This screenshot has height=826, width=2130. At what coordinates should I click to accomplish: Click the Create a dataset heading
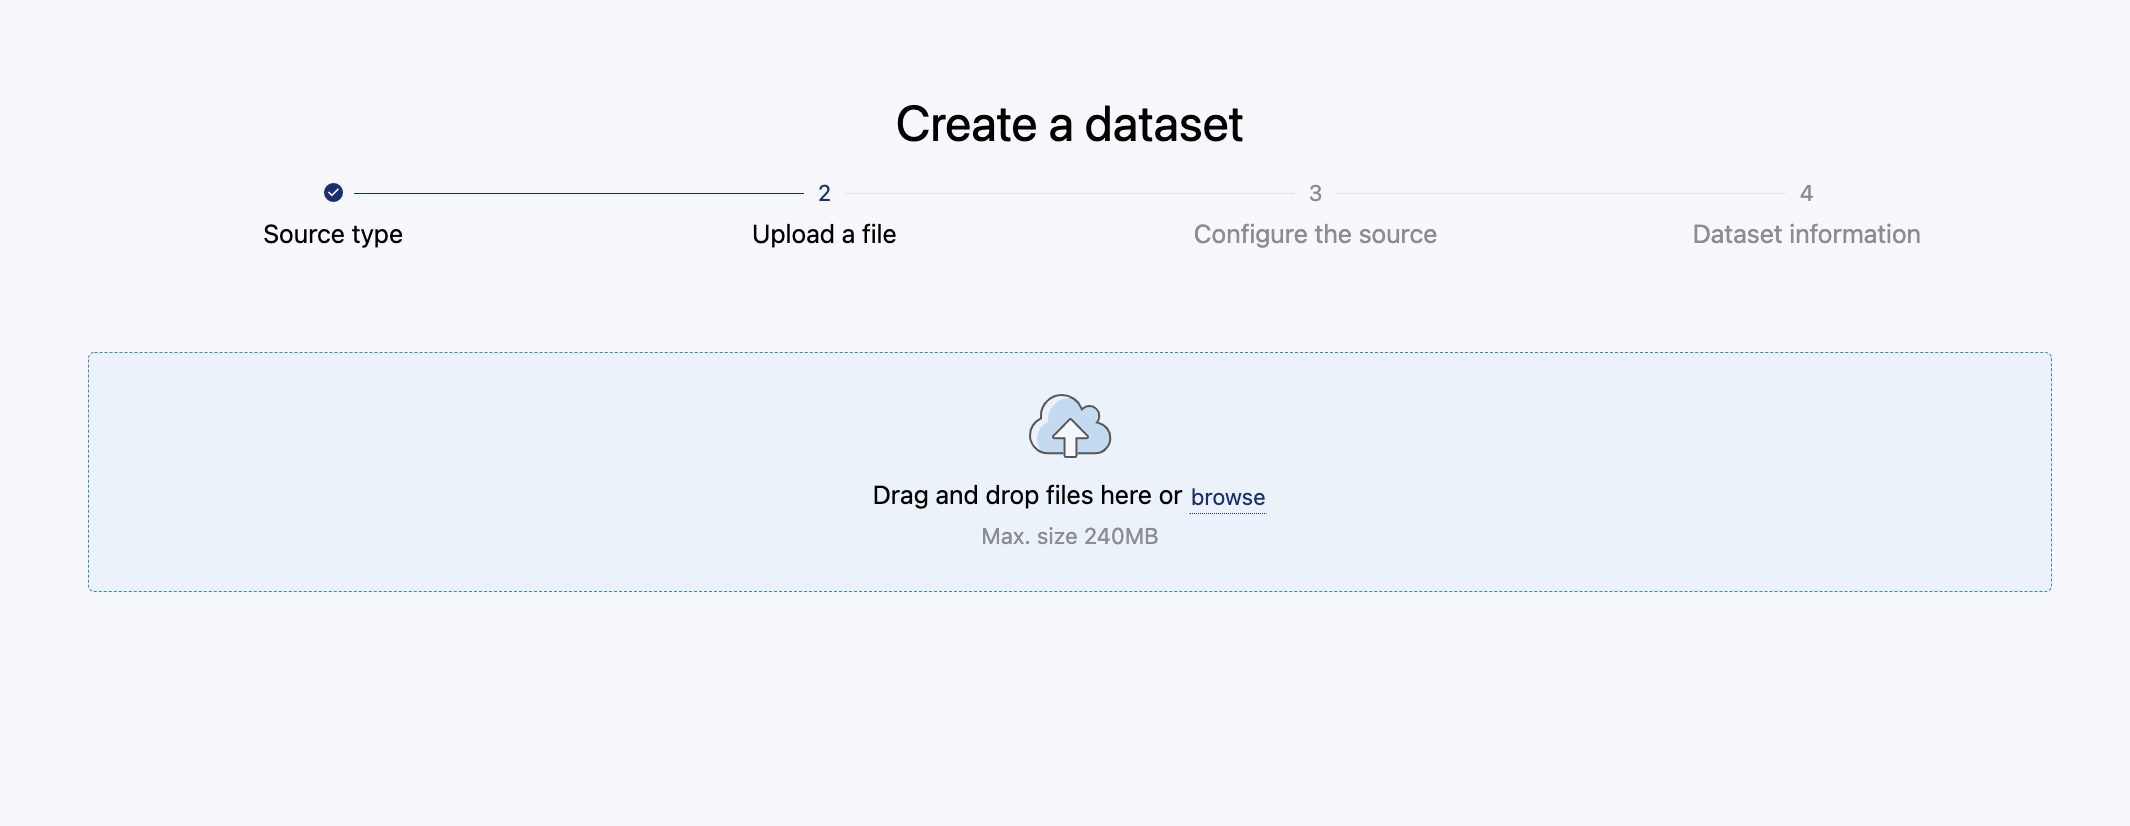1069,125
